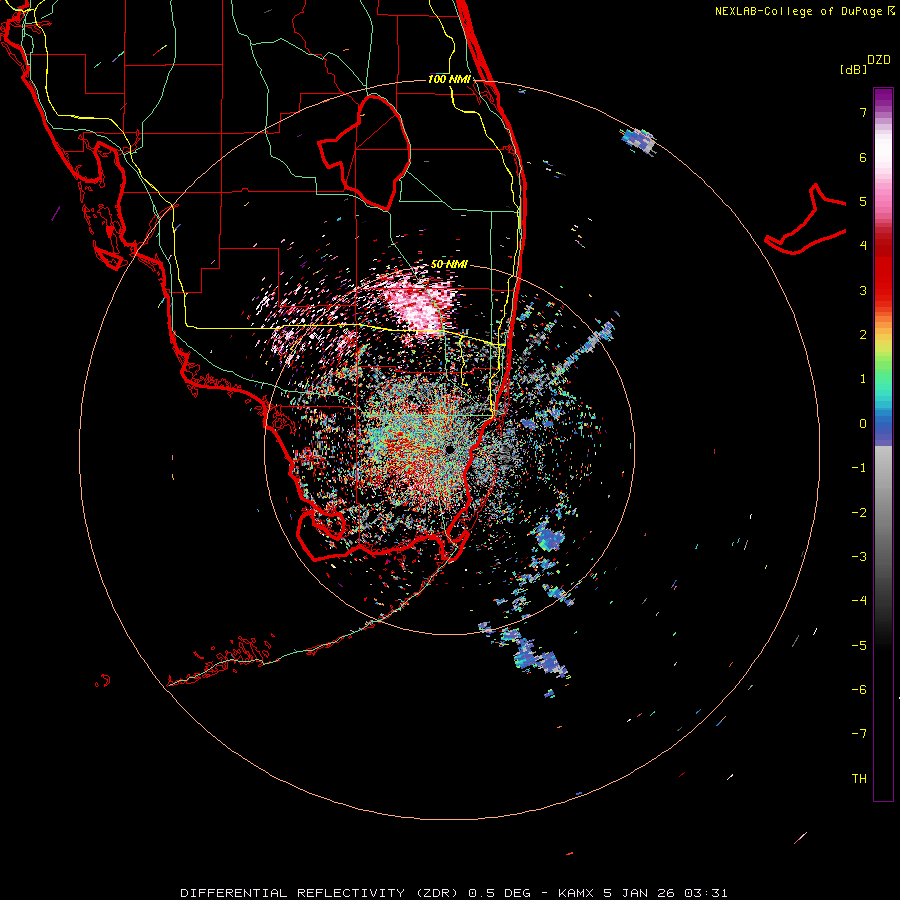Click the -2 value on the color scale
Viewport: 900px width, 900px height.
click(859, 513)
